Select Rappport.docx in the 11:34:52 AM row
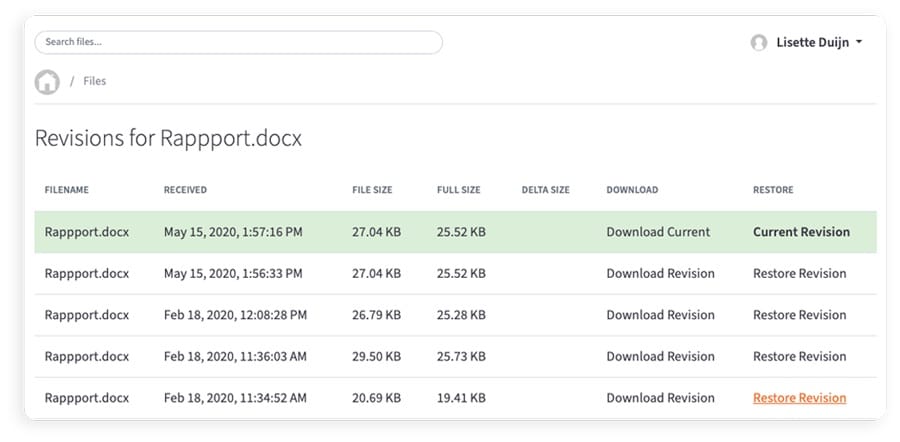The height and width of the screenshot is (442, 900). [x=87, y=398]
